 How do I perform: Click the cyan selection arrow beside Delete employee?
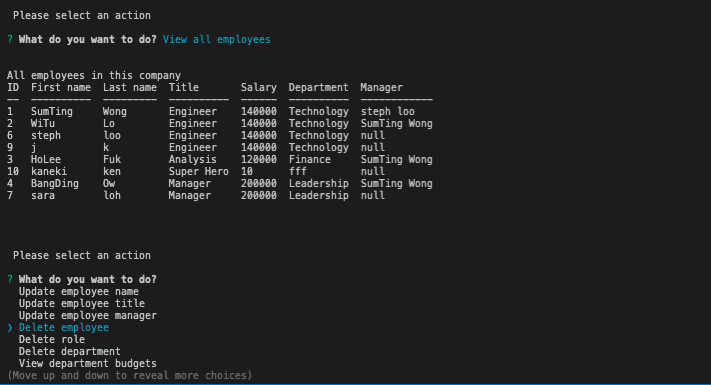[10, 327]
